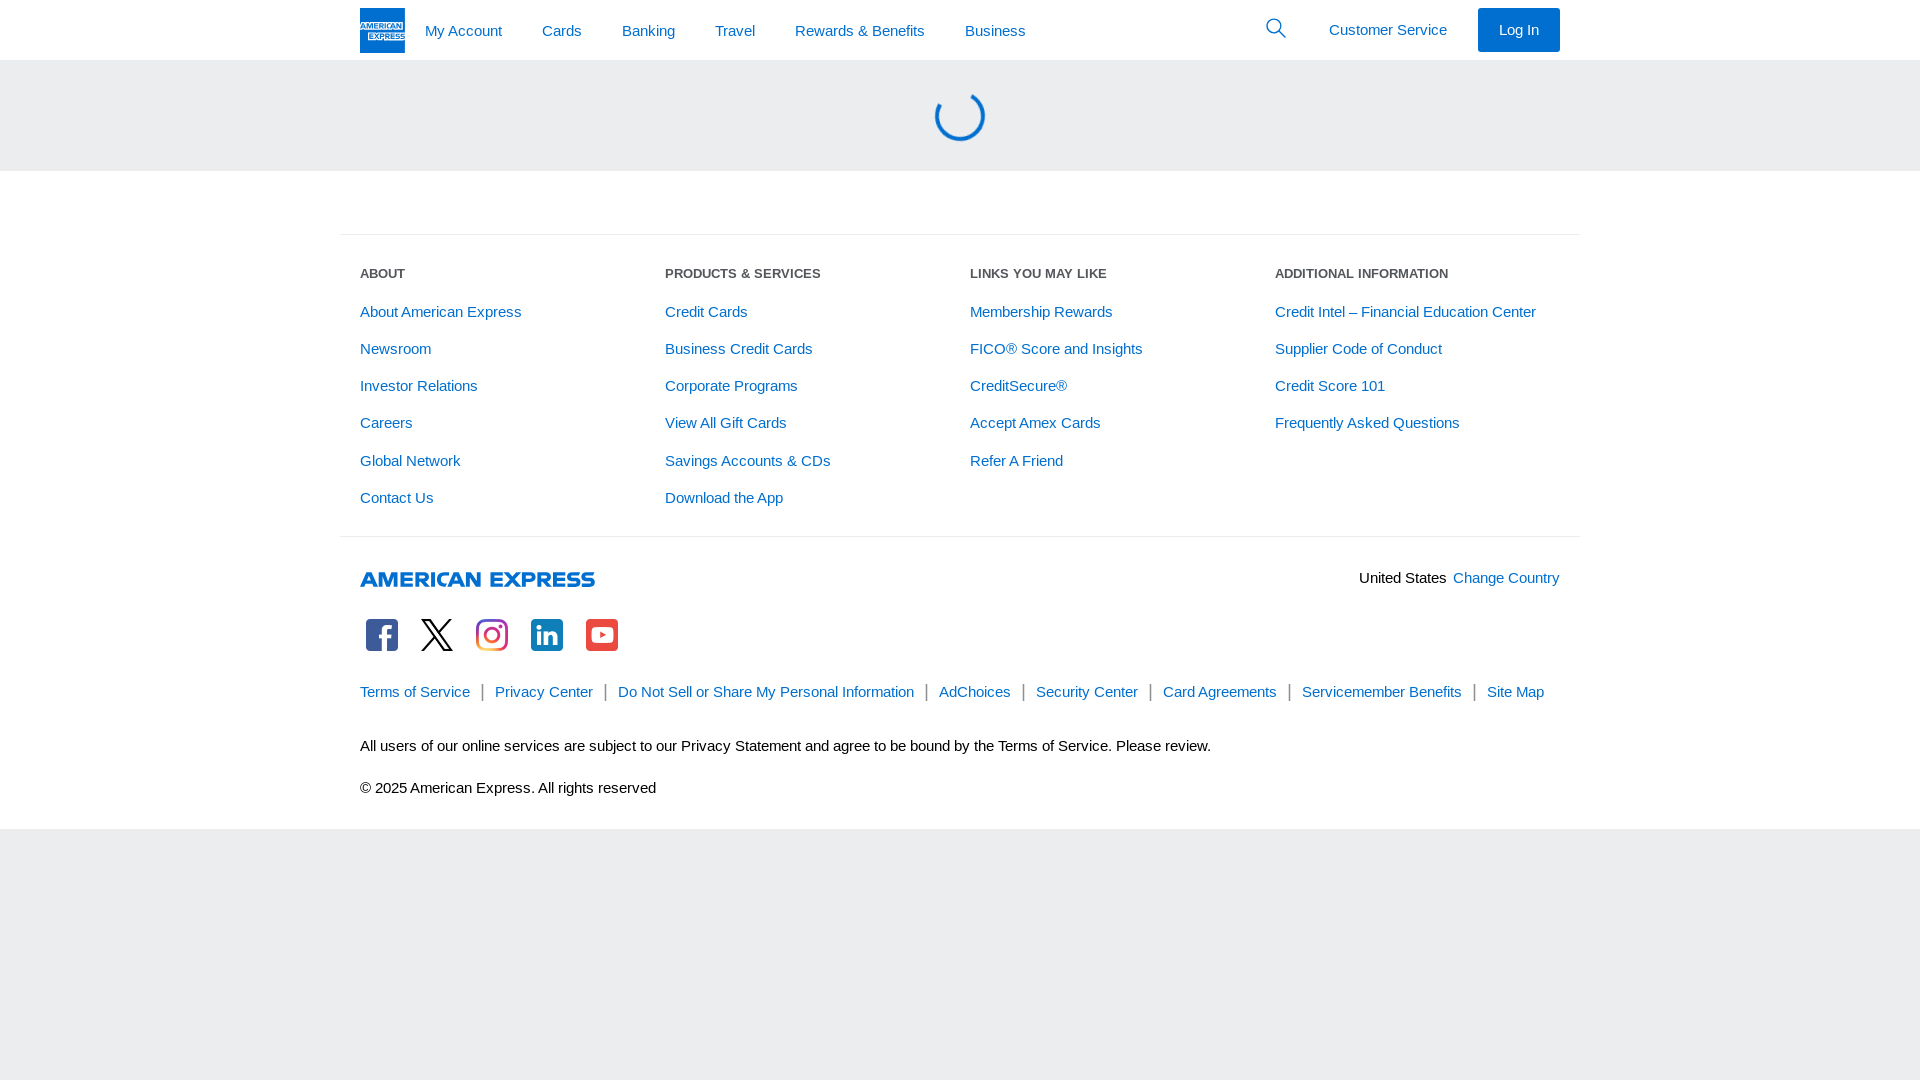Open Credit Score 101 link

click(x=1330, y=386)
